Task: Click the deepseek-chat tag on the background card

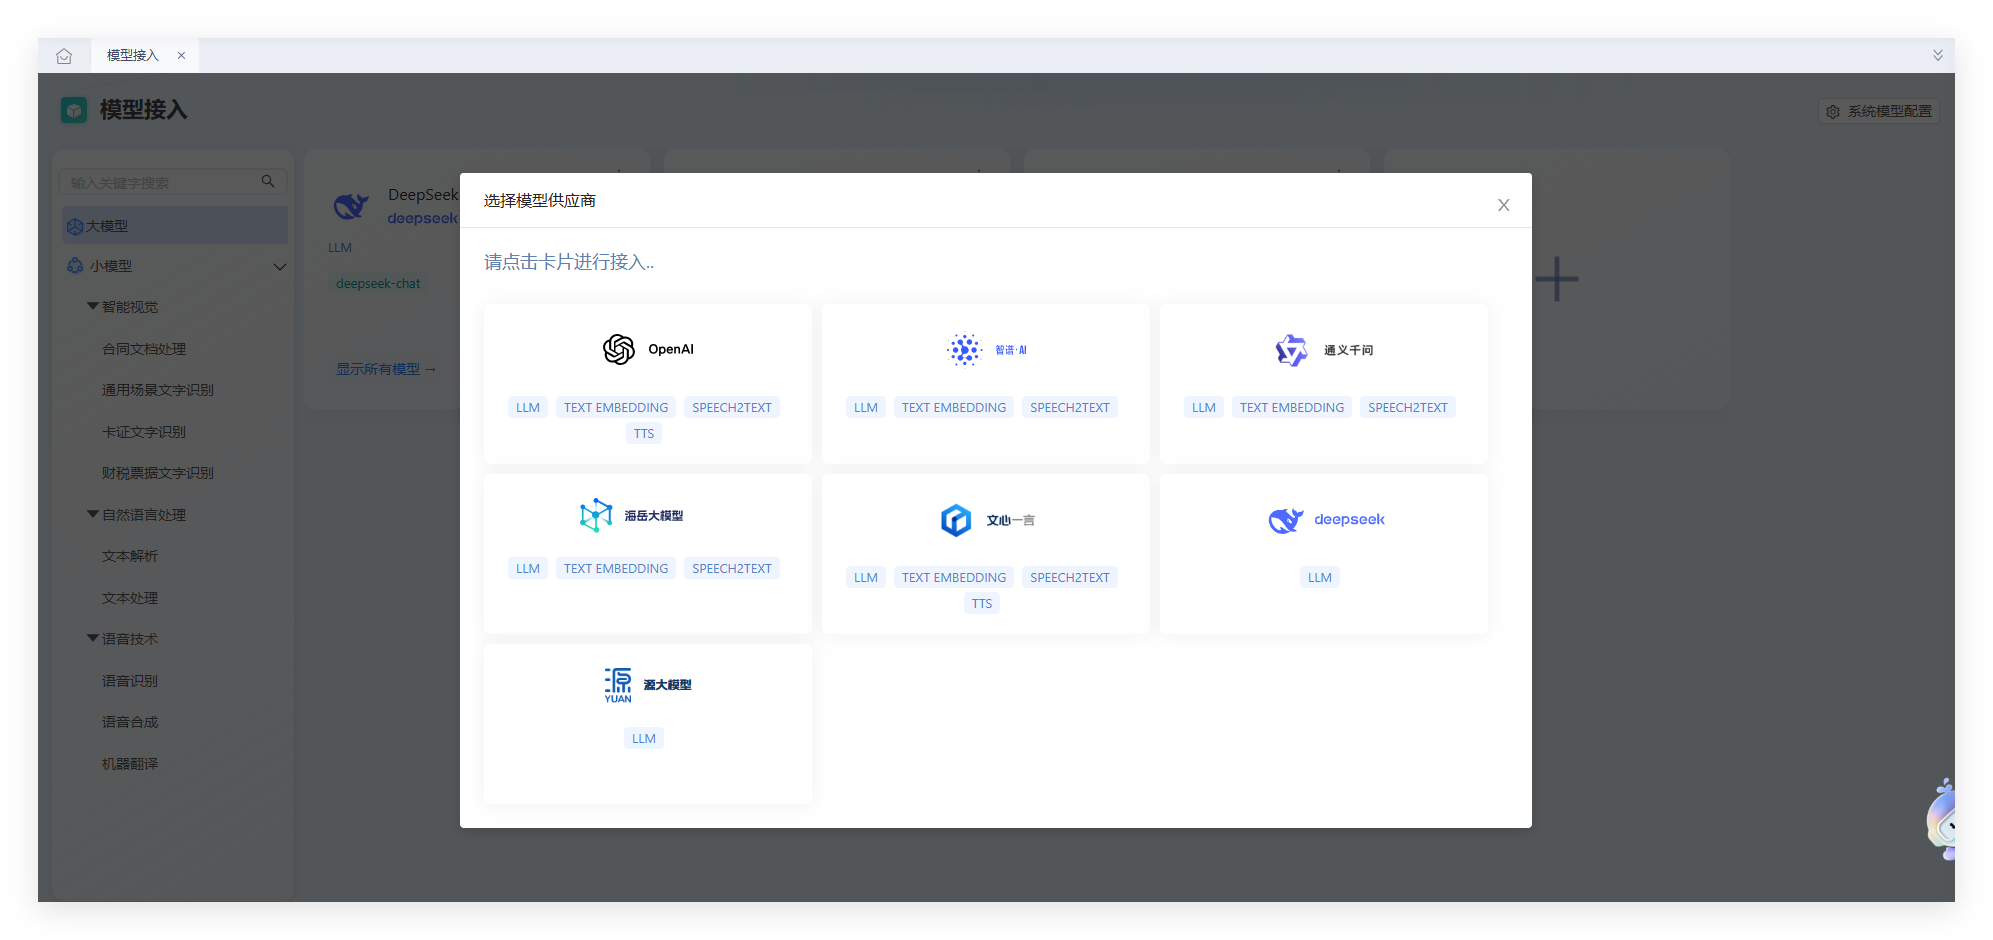Action: 378,284
